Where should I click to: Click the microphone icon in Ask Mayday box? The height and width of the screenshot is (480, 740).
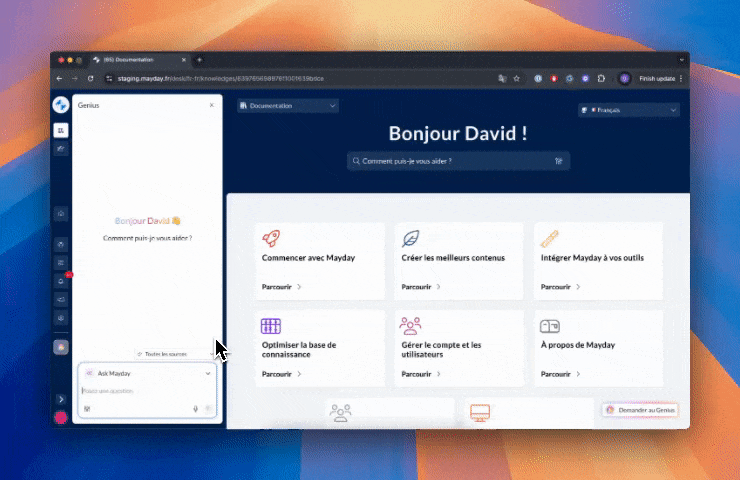point(195,409)
